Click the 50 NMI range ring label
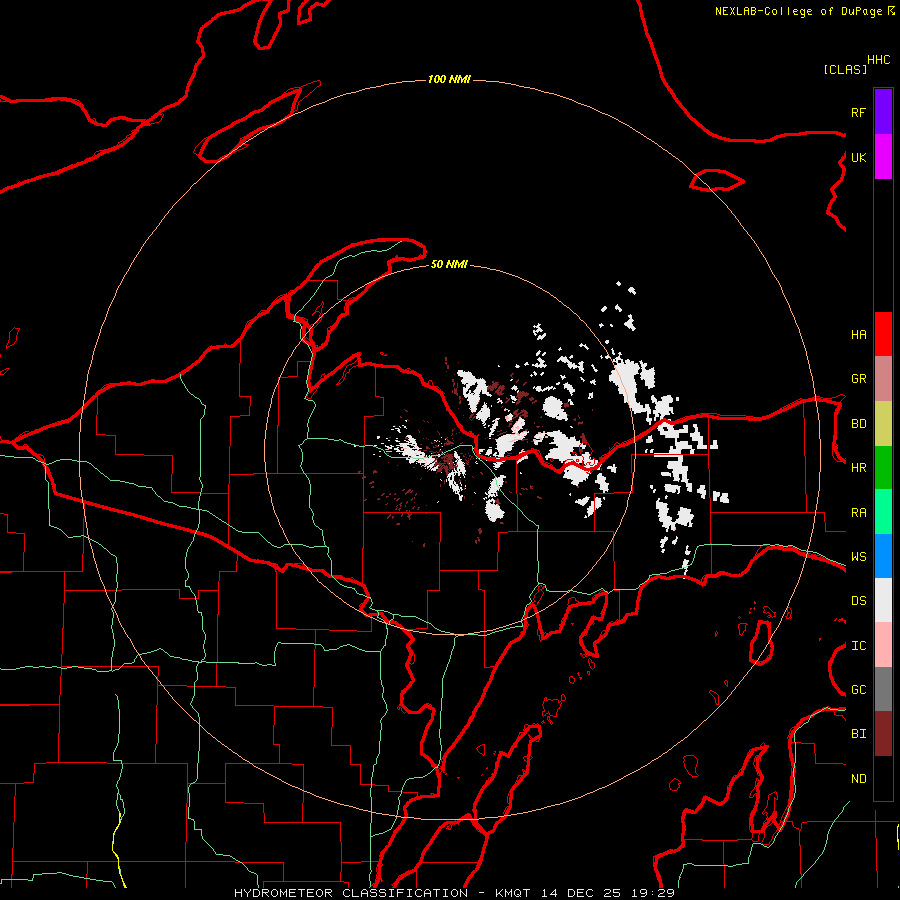 pyautogui.click(x=449, y=264)
